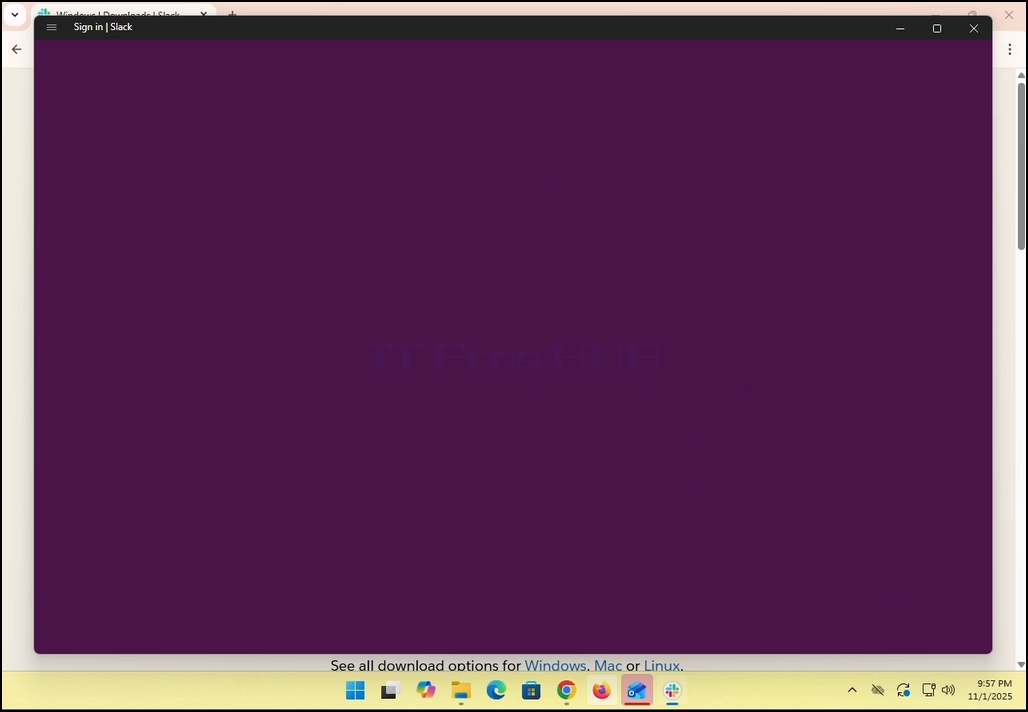
Task: Open clock and date showing 9:57 PM
Action: pyautogui.click(x=990, y=690)
